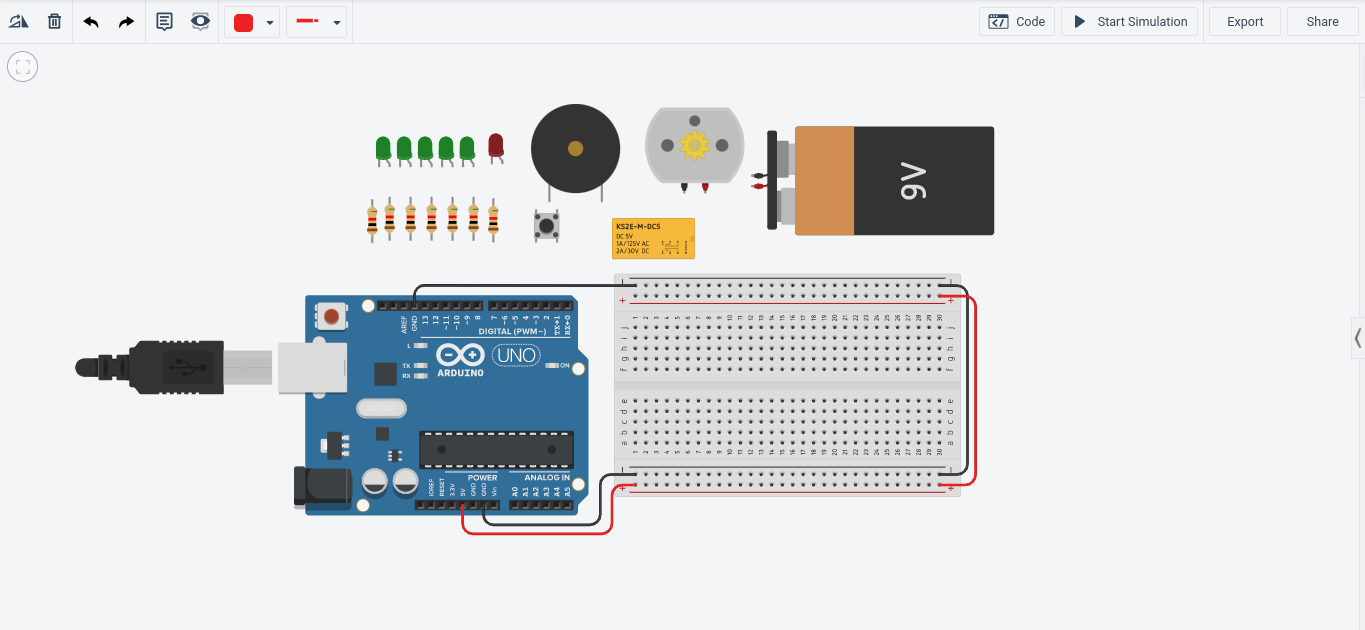Activate the Share option
This screenshot has height=630, width=1365.
click(1322, 21)
